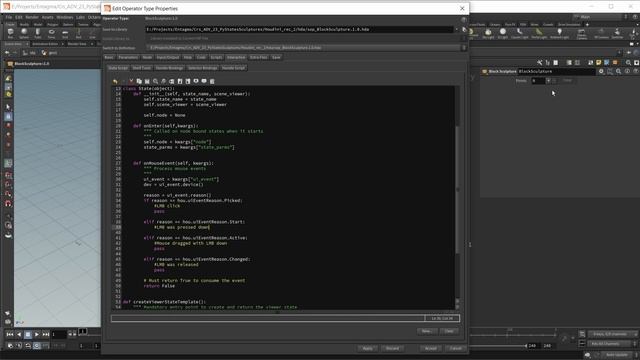Switch to Shelf Tools sub-tab
Image resolution: width=640 pixels, height=360 pixels.
point(142,68)
